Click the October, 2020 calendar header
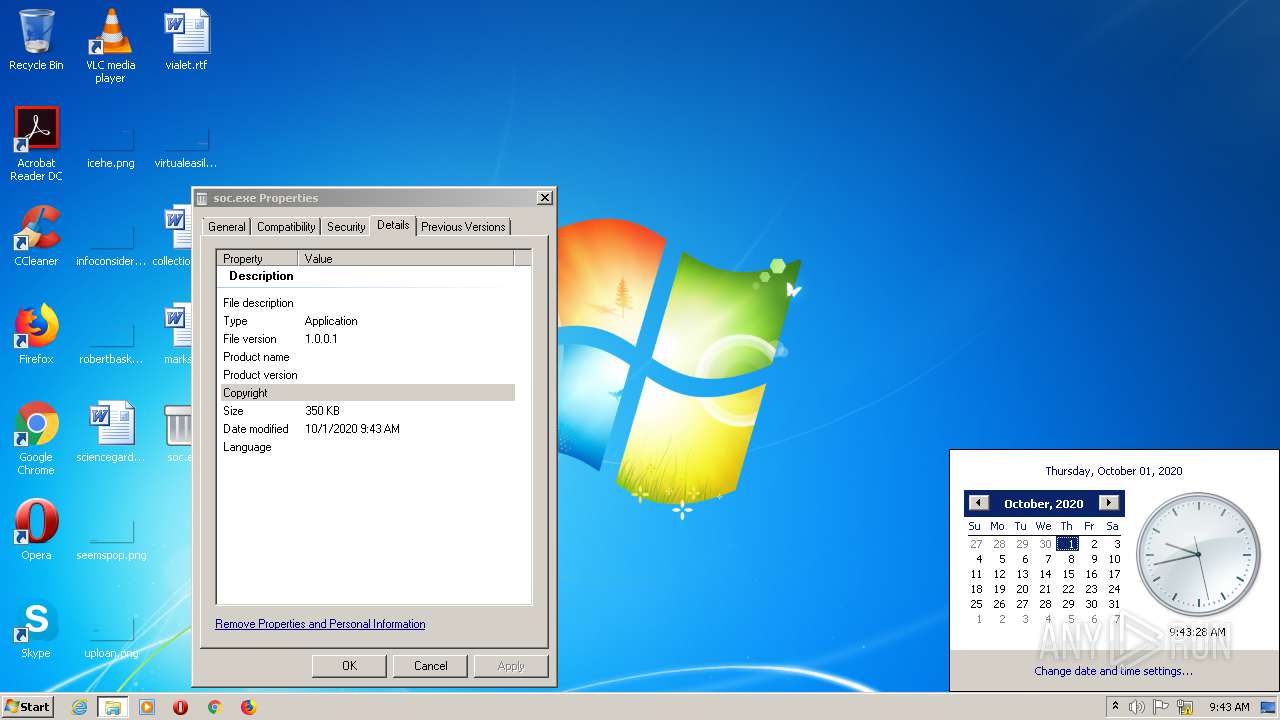 (x=1044, y=504)
